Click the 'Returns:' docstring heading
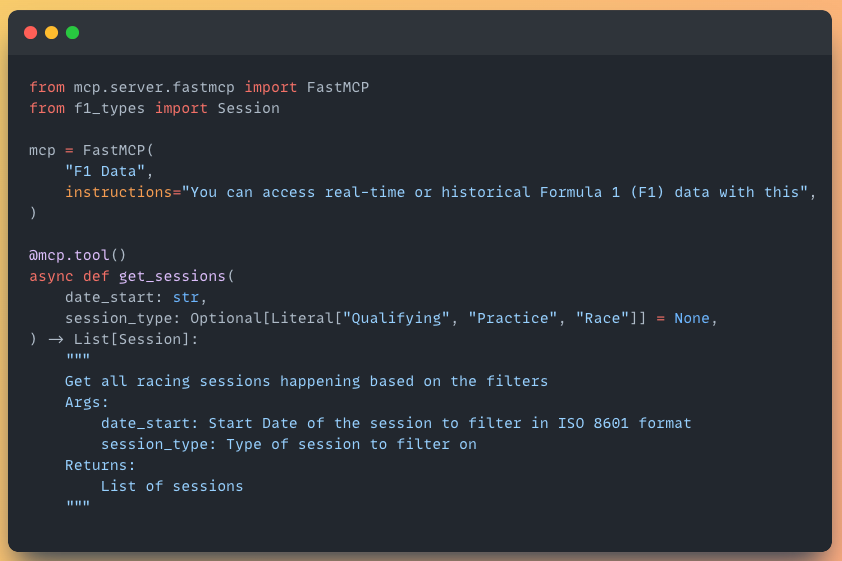Viewport: 842px width, 561px height. pyautogui.click(x=100, y=465)
